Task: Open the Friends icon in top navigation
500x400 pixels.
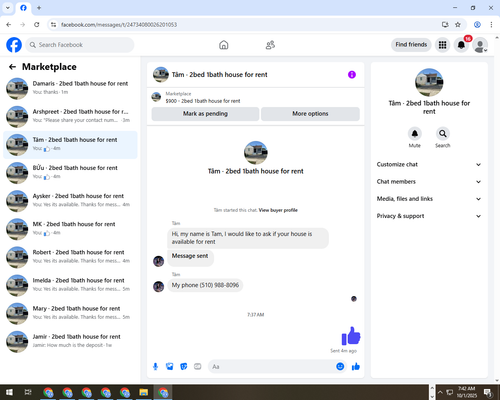Action: pyautogui.click(x=270, y=45)
